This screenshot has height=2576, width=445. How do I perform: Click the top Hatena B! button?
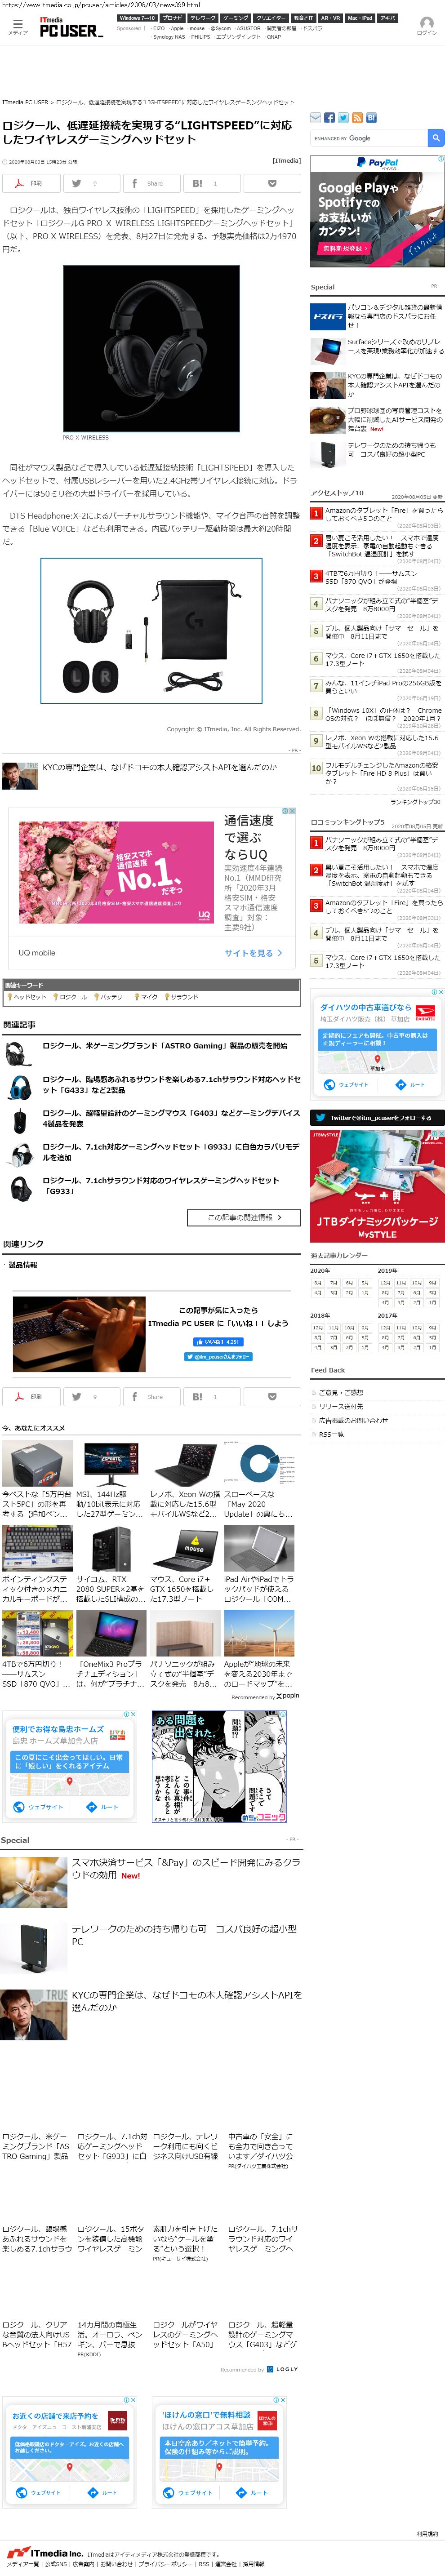[x=212, y=183]
